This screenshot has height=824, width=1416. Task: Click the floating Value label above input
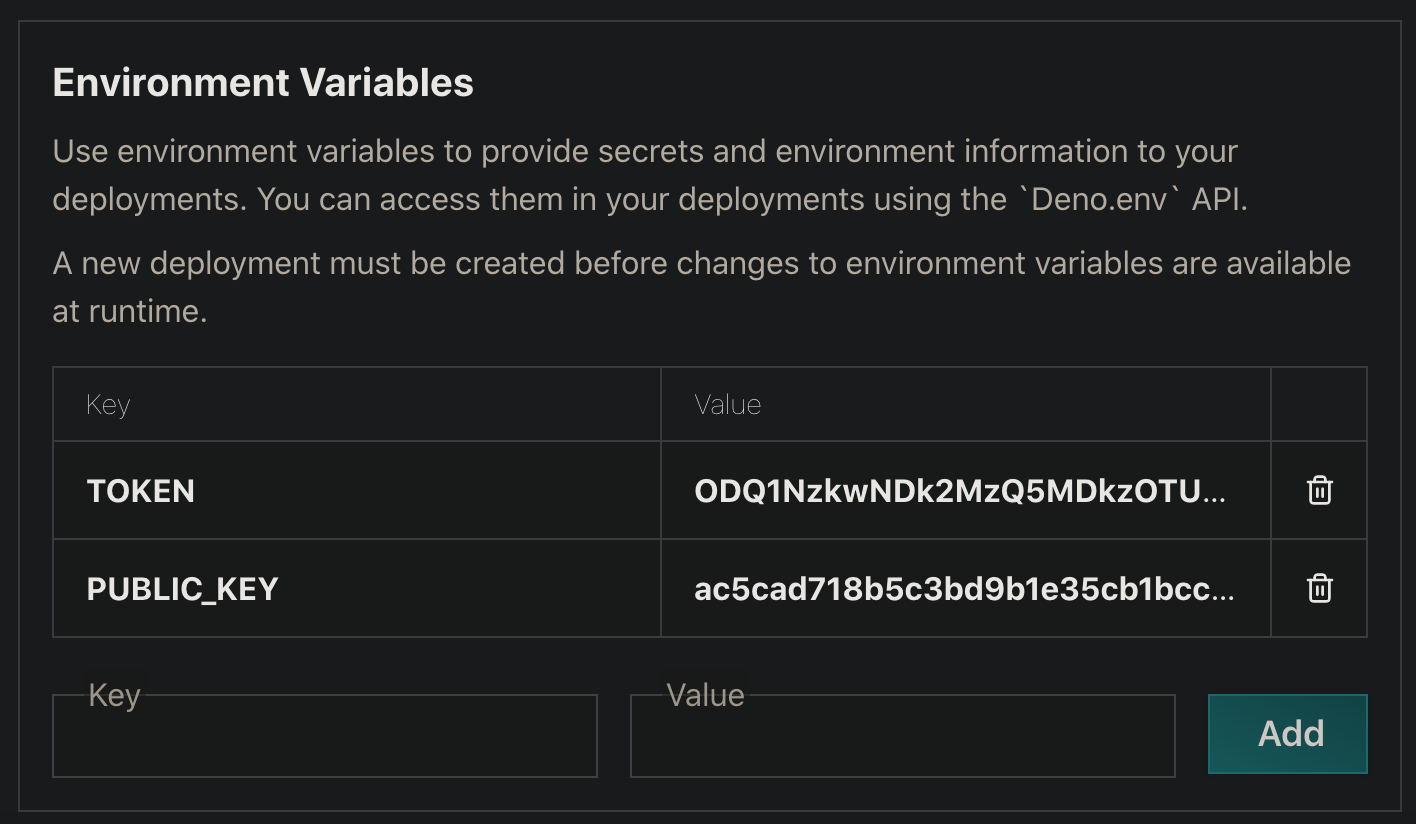(x=705, y=695)
